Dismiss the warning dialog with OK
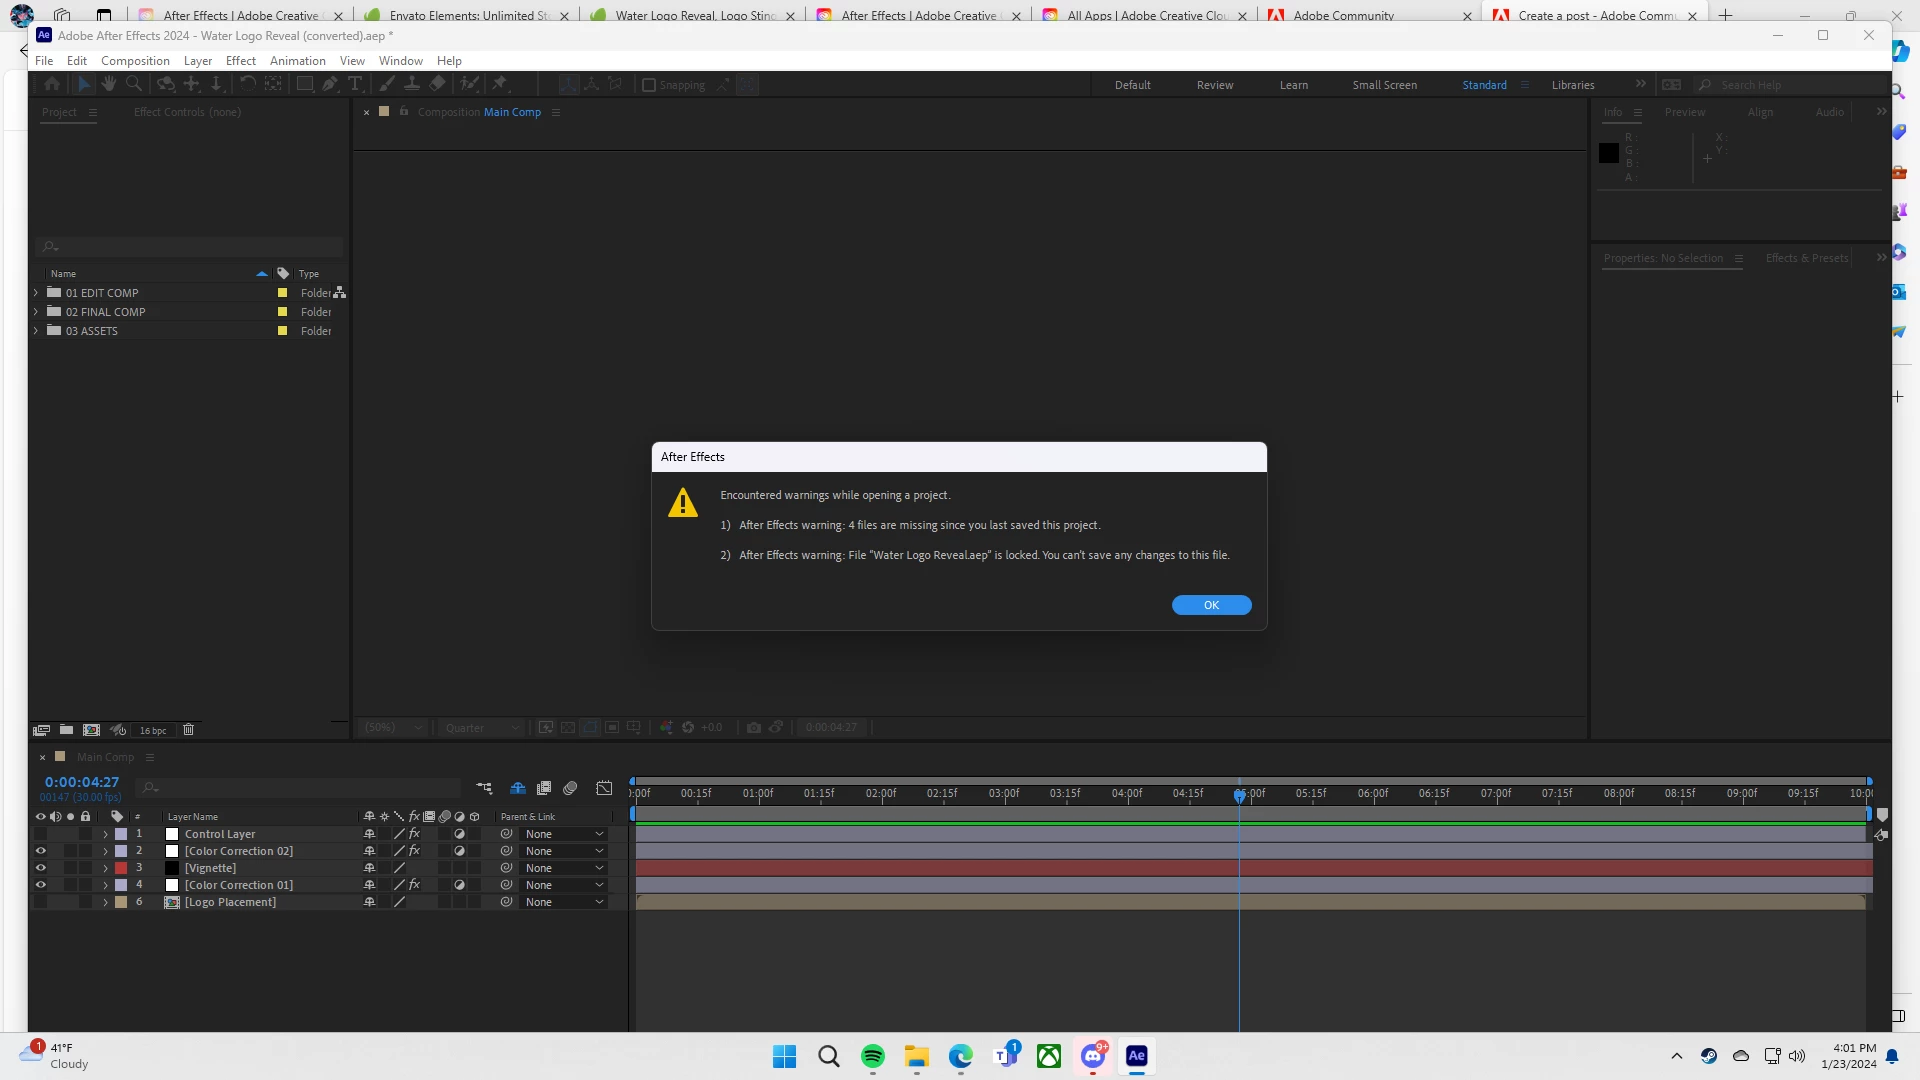This screenshot has height=1080, width=1920. (1211, 605)
